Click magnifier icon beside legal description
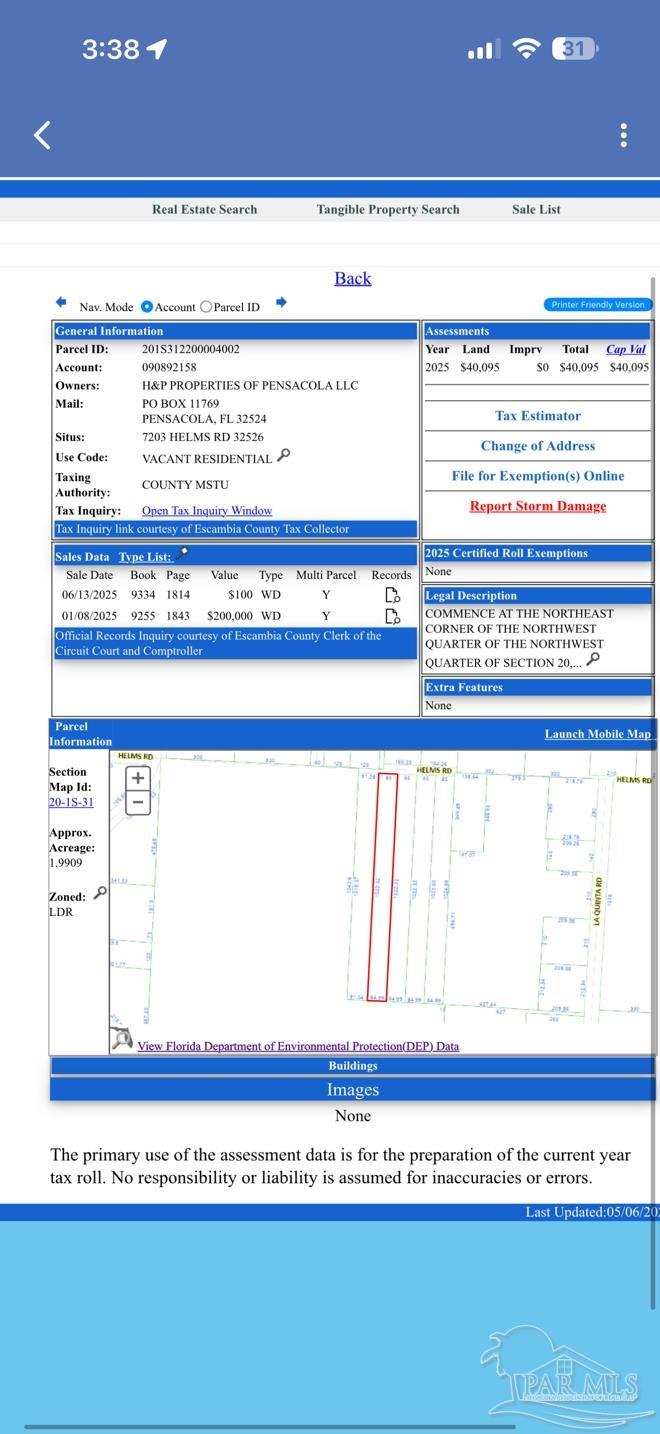660x1434 pixels. coord(593,660)
